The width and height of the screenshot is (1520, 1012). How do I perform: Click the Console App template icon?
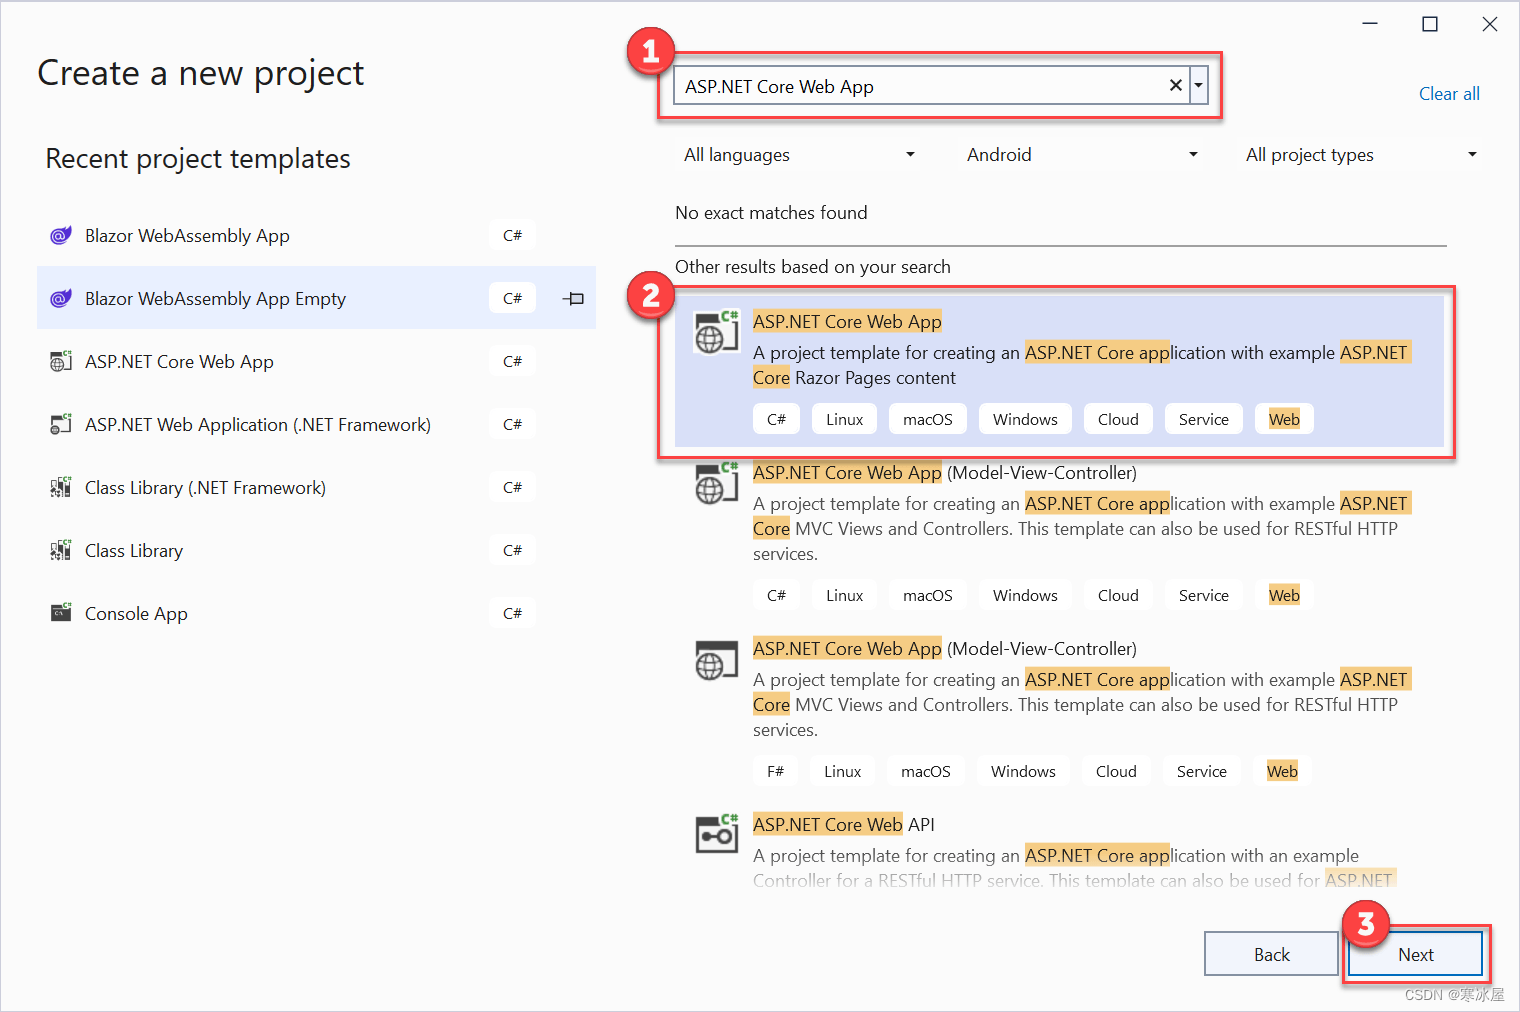click(x=60, y=613)
